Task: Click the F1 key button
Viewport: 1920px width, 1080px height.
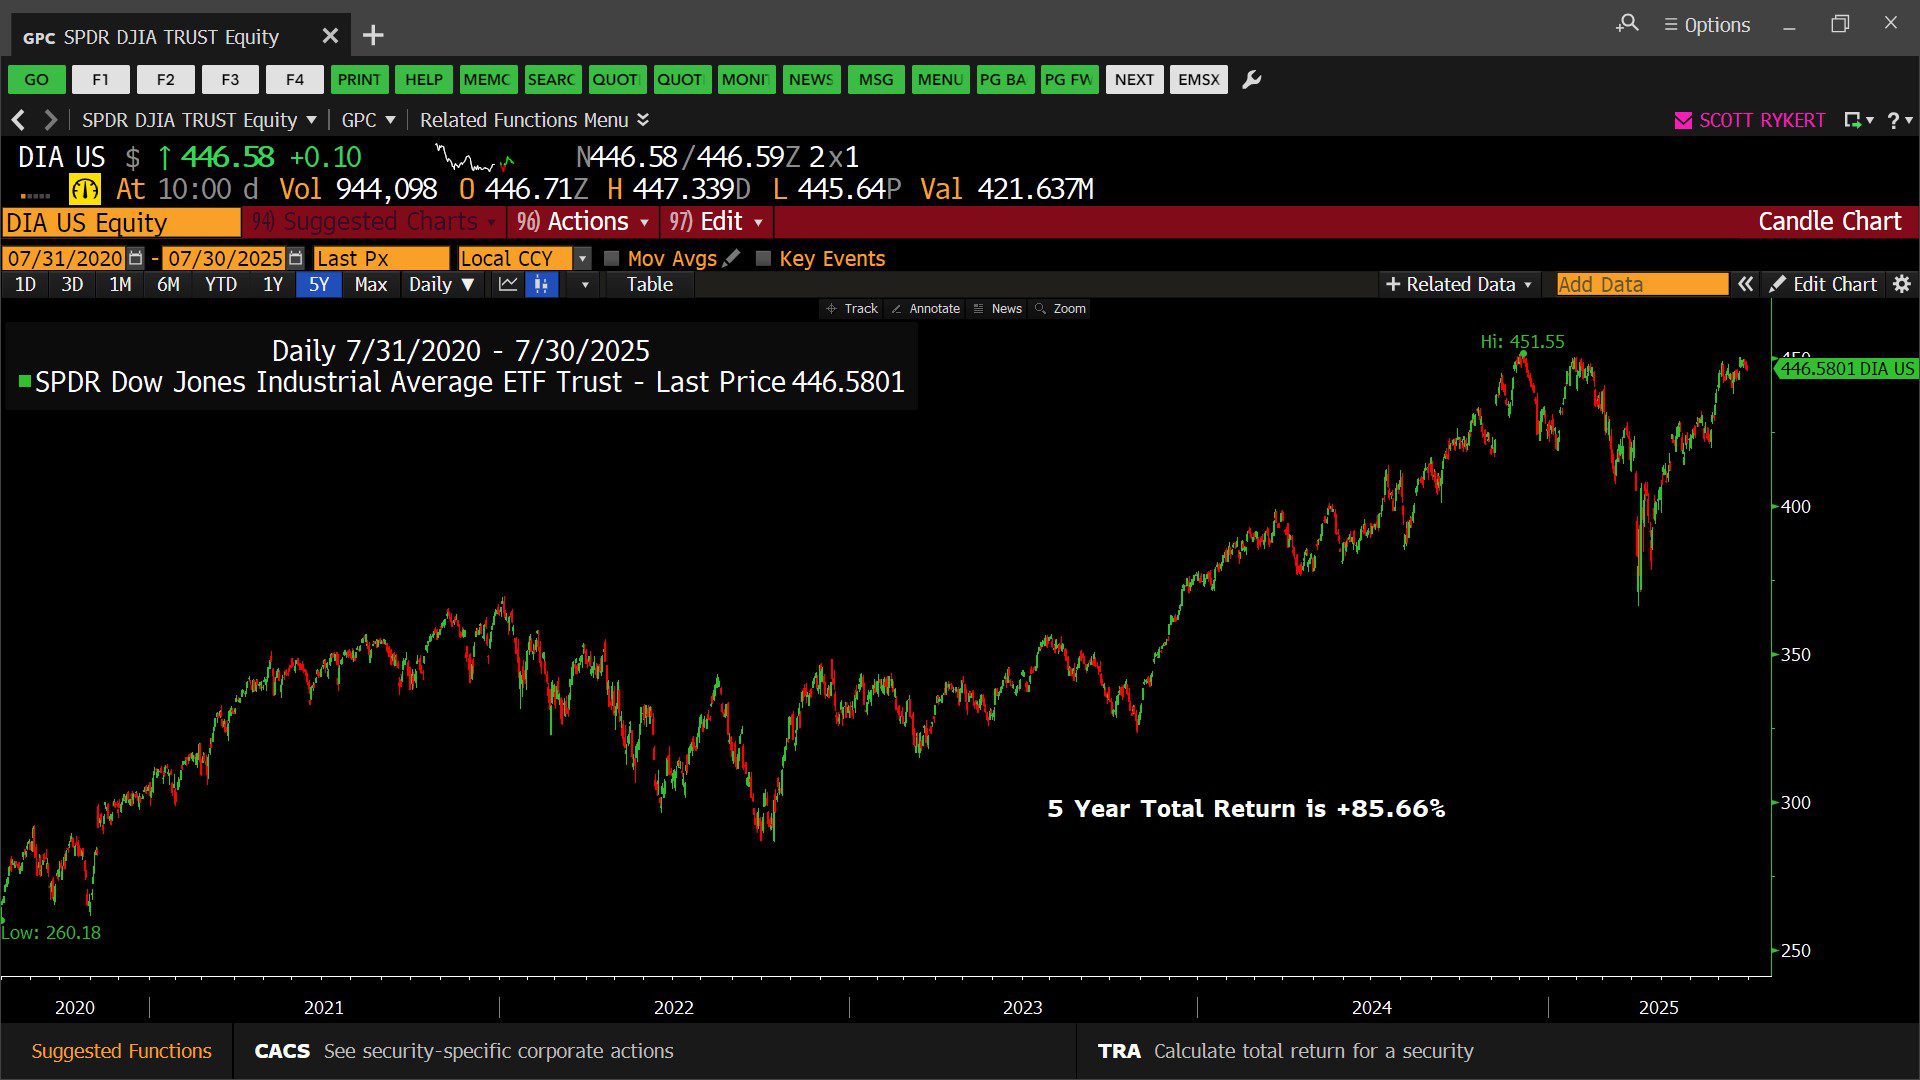Action: [x=101, y=79]
